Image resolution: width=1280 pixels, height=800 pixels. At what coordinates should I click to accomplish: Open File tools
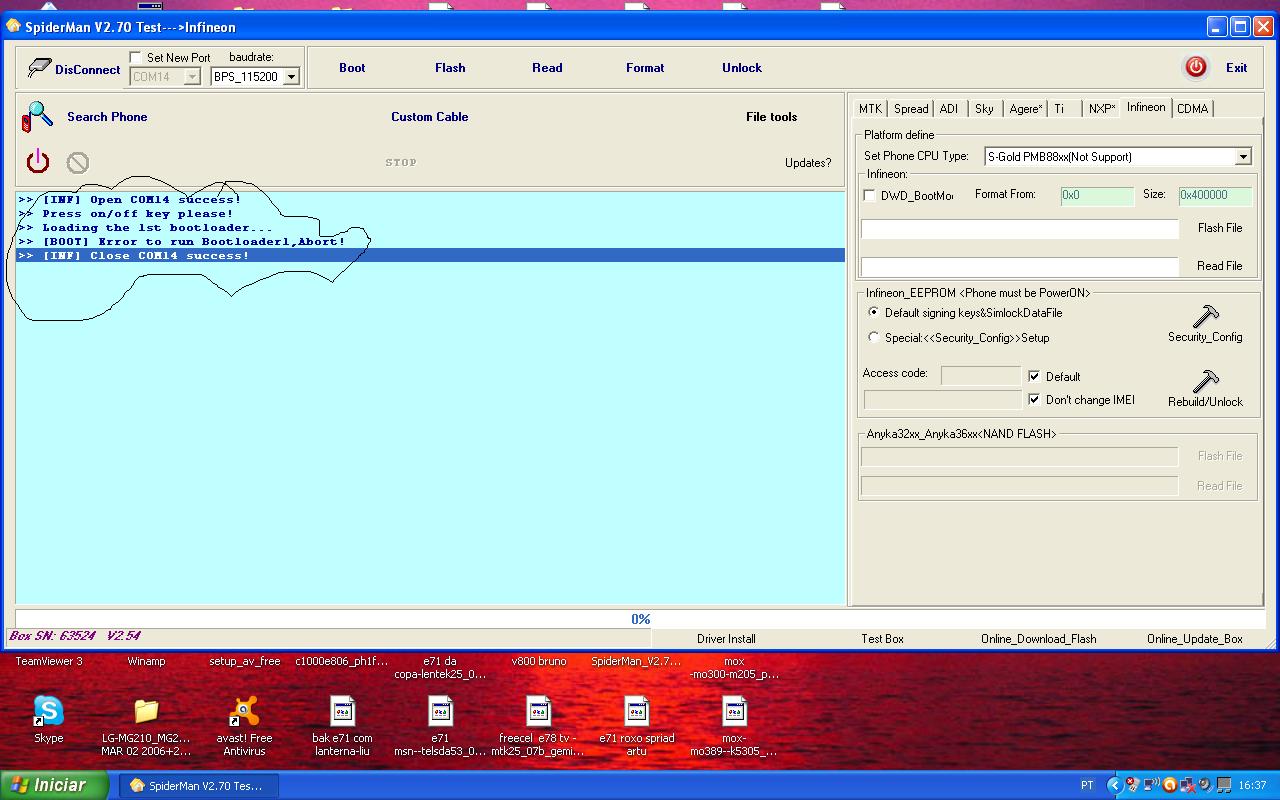[772, 117]
